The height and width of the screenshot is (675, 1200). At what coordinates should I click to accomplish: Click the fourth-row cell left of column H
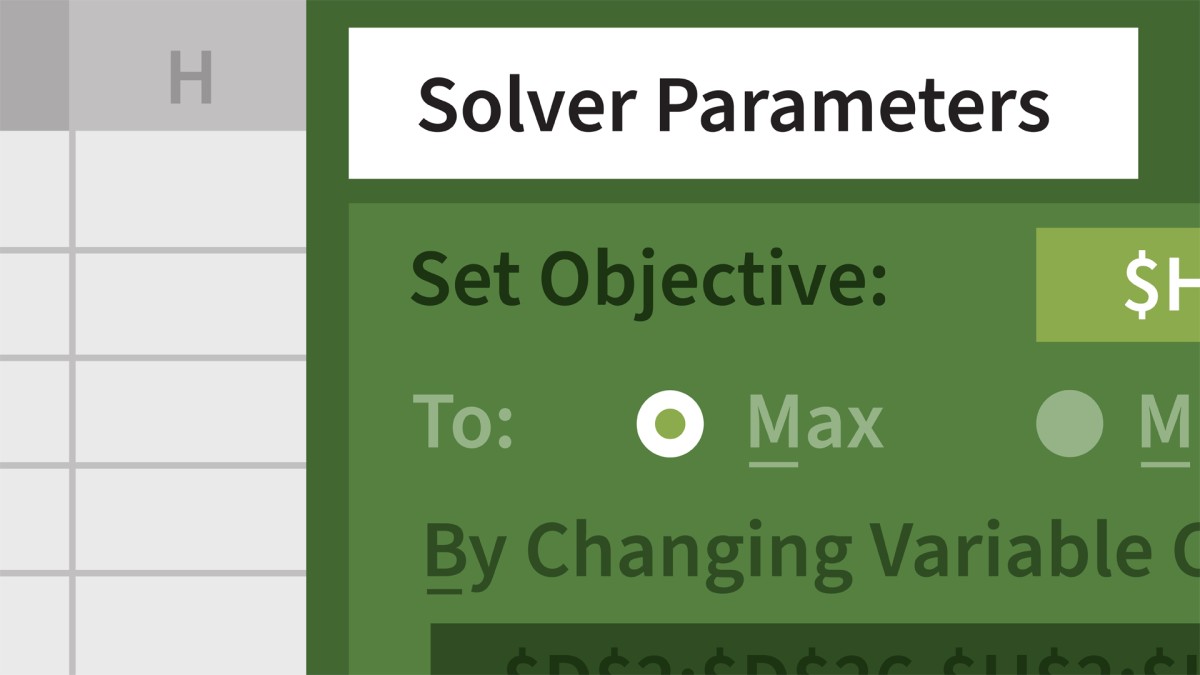pyautogui.click(x=34, y=518)
